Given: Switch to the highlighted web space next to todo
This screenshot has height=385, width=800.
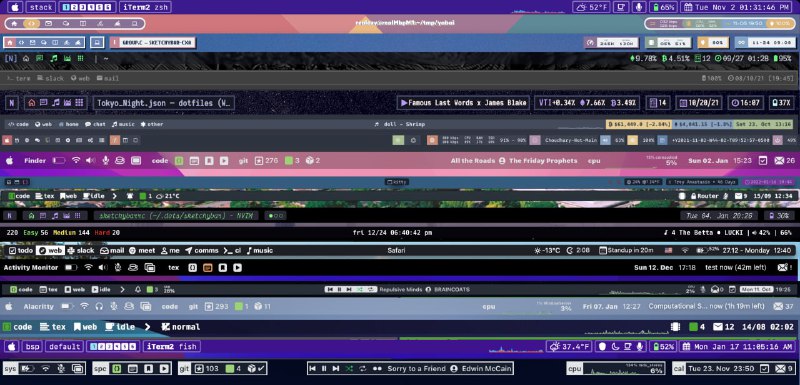Looking at the screenshot, I should 50,250.
